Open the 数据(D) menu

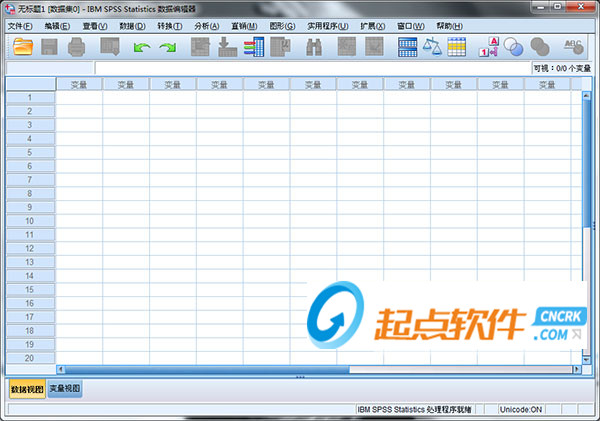[132, 26]
